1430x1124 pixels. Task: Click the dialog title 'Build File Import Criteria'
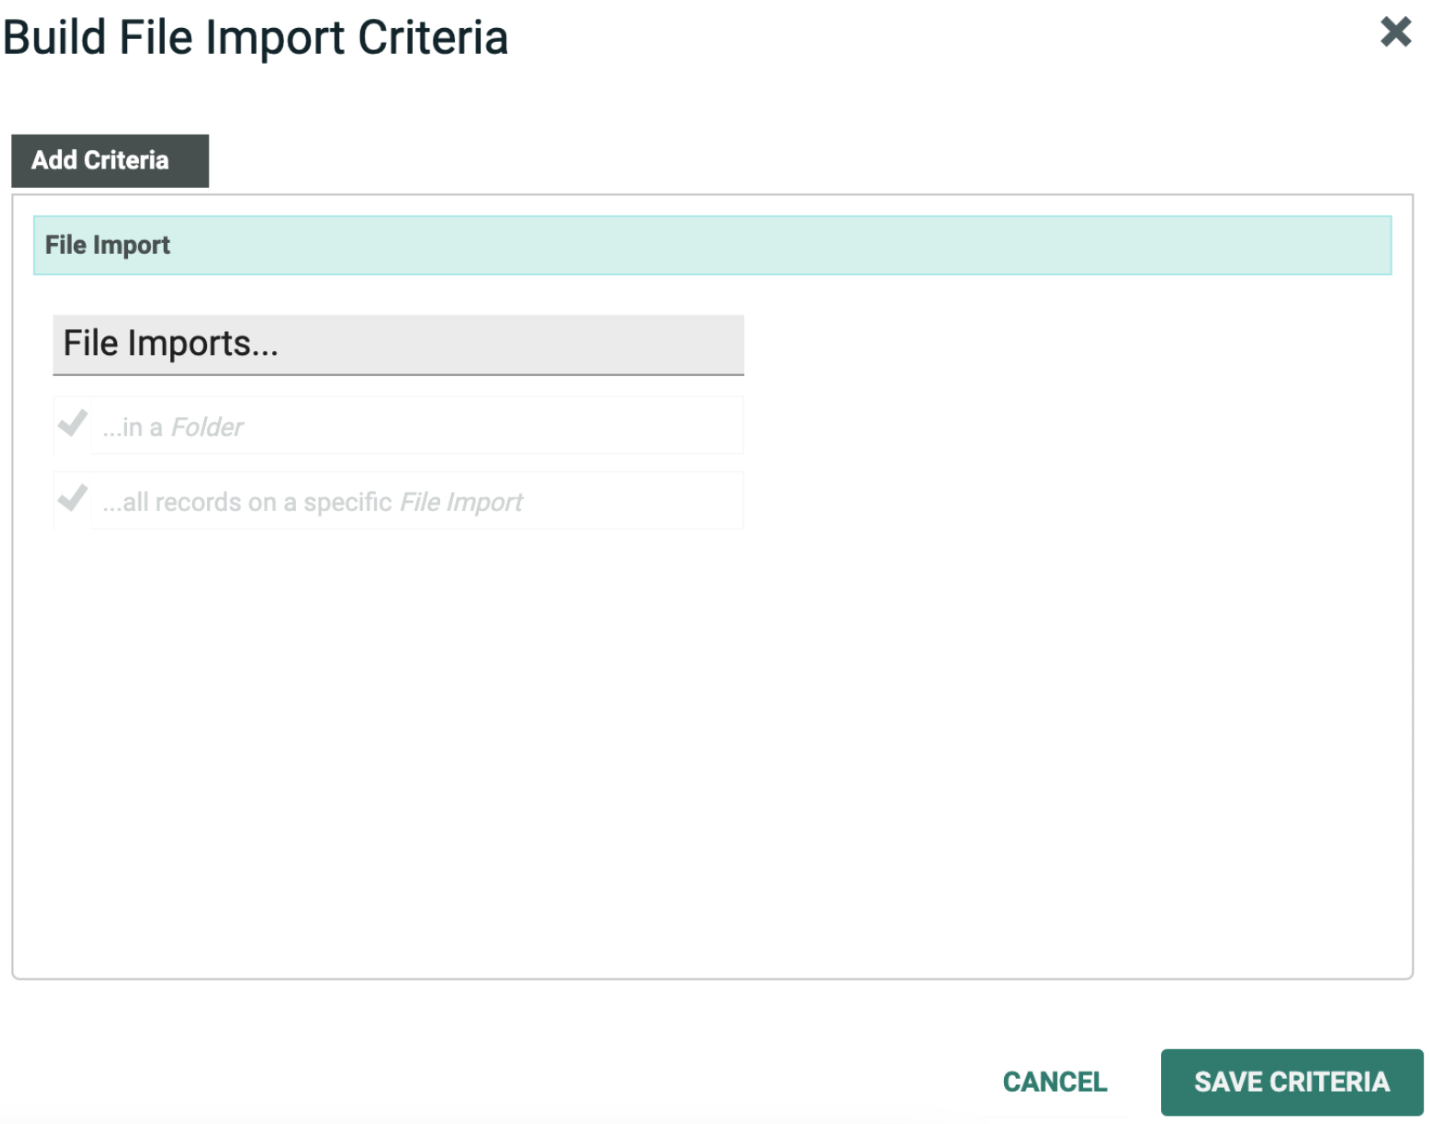coord(256,38)
